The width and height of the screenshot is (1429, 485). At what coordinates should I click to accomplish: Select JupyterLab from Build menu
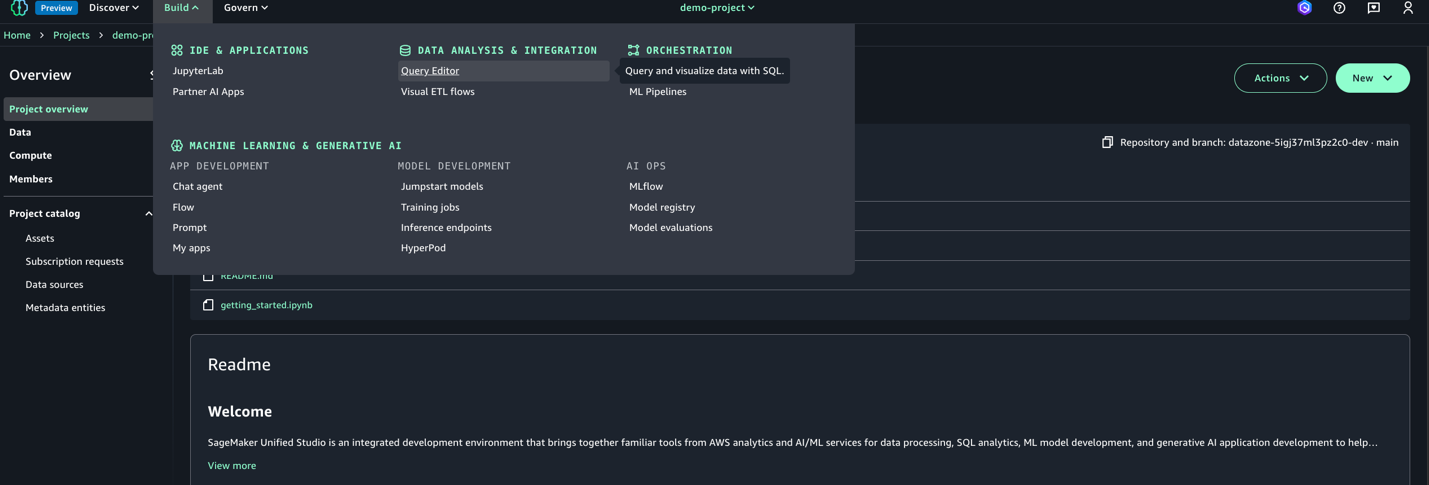[x=198, y=71]
